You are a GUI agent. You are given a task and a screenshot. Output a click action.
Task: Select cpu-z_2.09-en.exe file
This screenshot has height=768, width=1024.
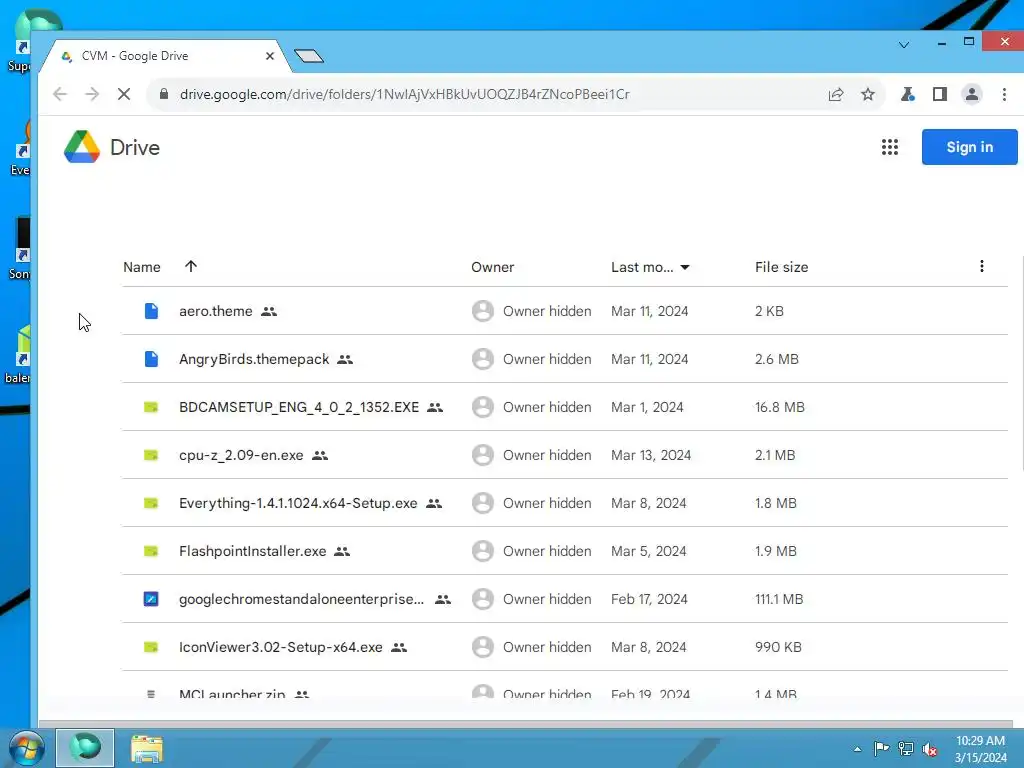click(x=564, y=455)
